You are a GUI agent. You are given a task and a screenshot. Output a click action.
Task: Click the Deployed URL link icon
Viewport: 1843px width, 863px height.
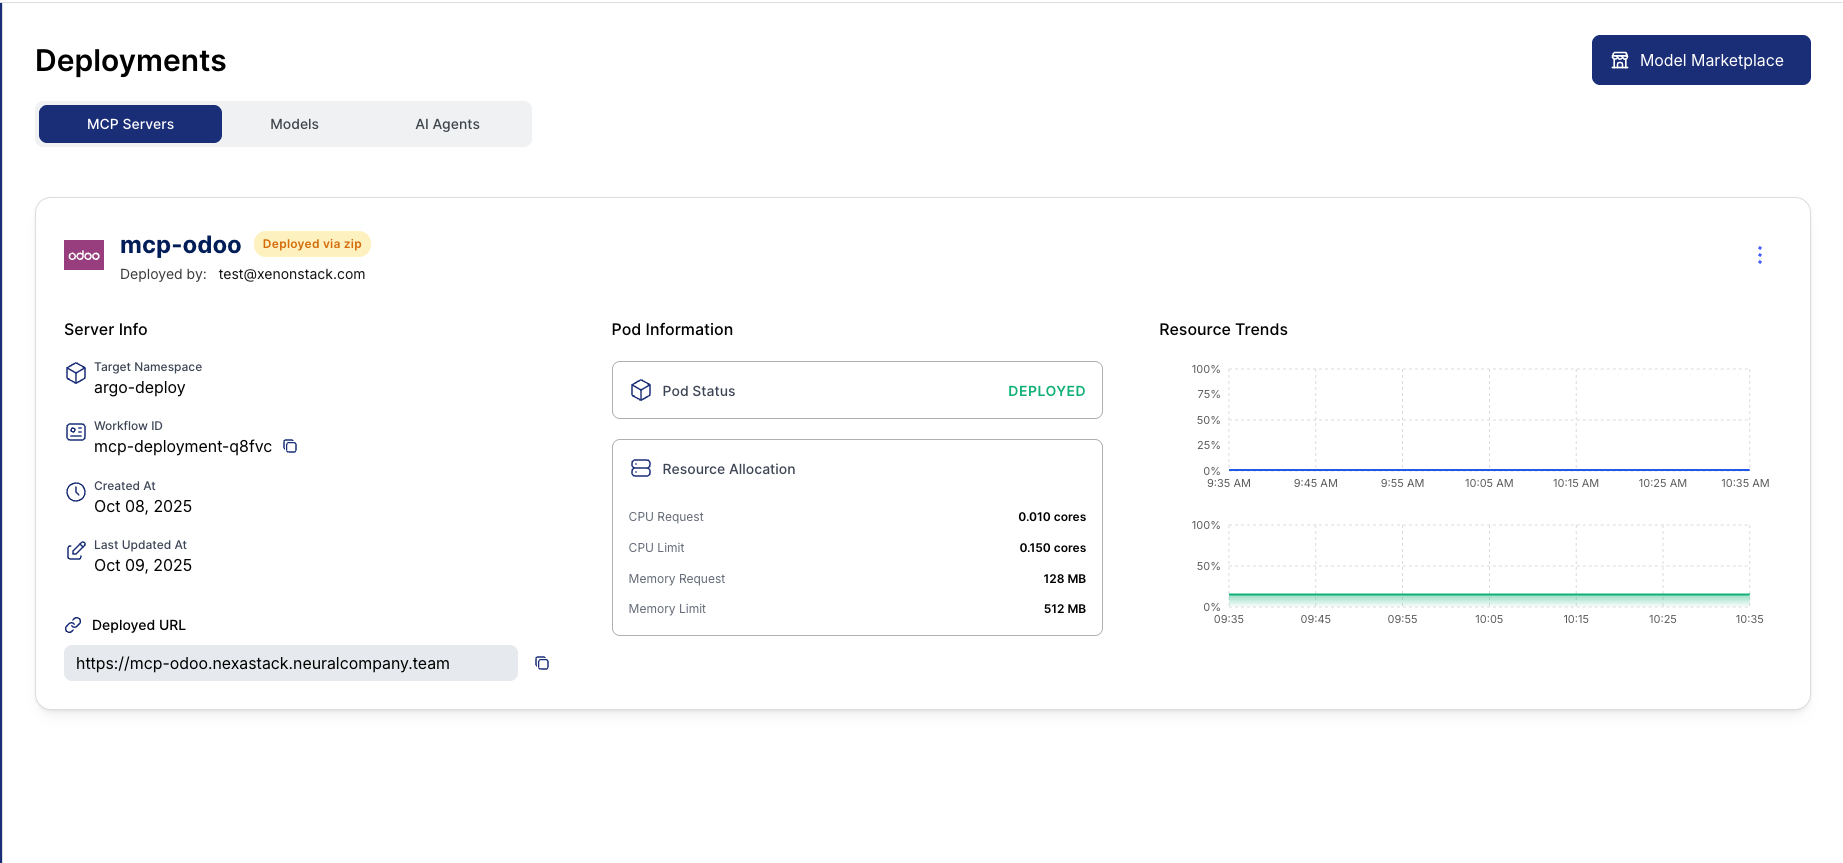click(73, 625)
